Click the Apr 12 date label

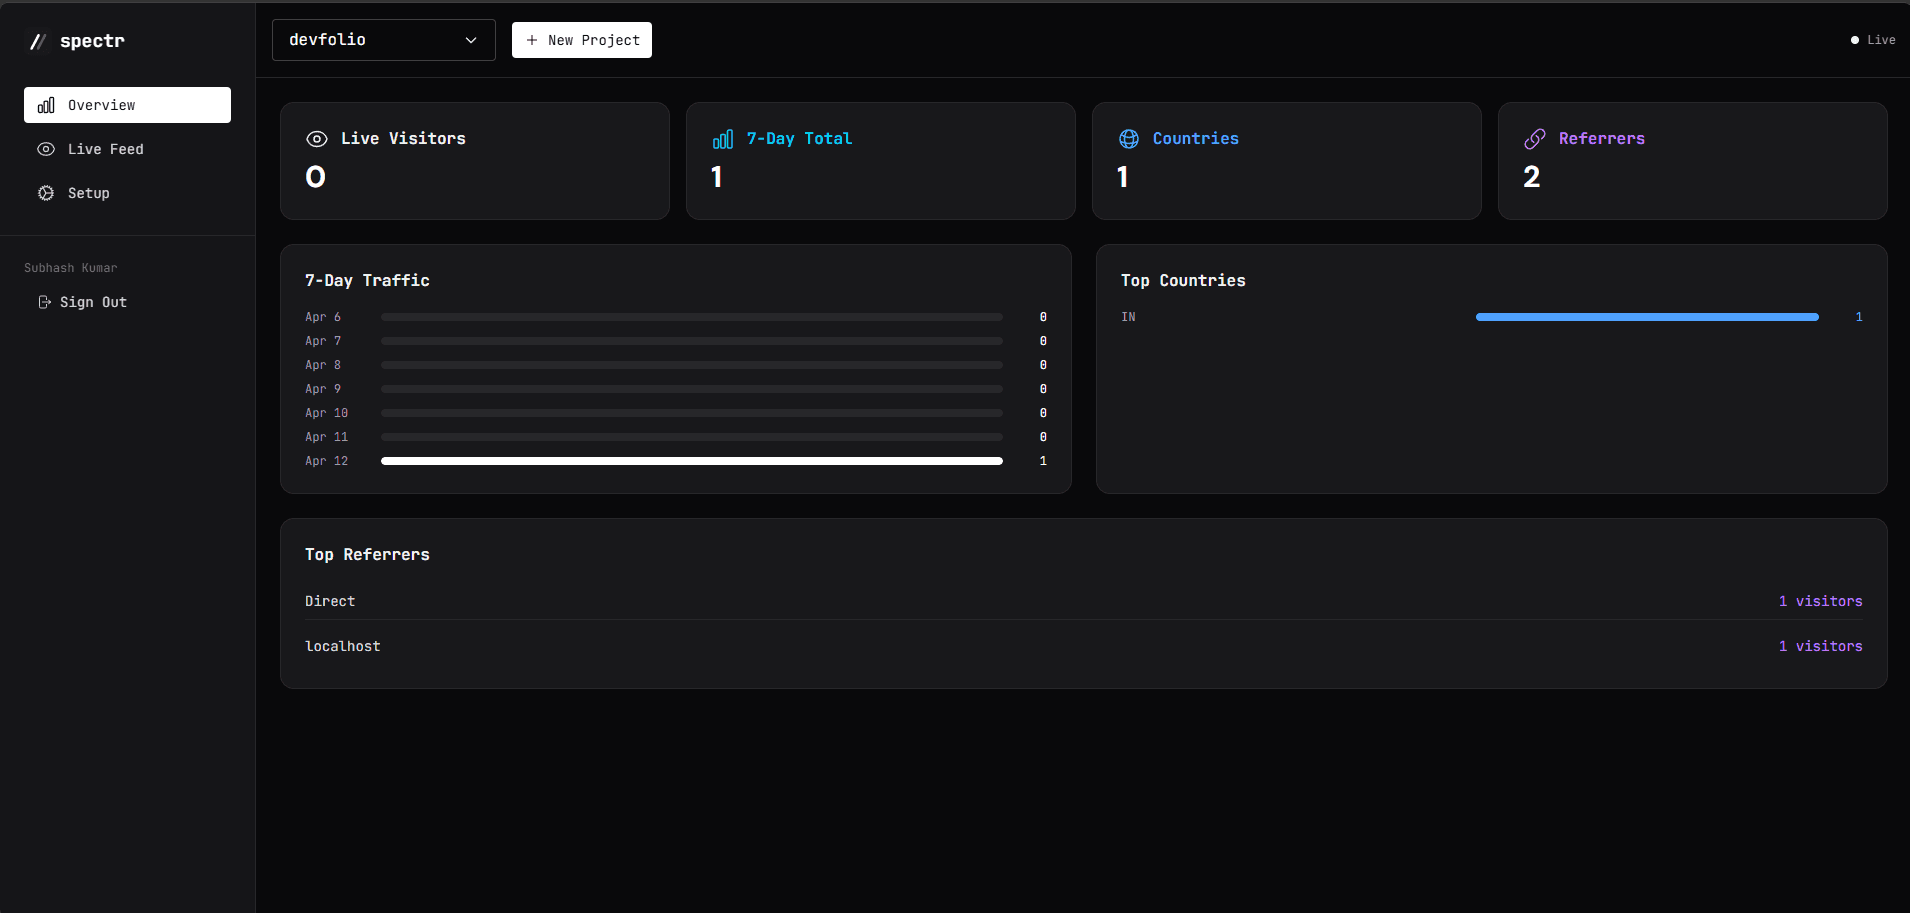327,461
